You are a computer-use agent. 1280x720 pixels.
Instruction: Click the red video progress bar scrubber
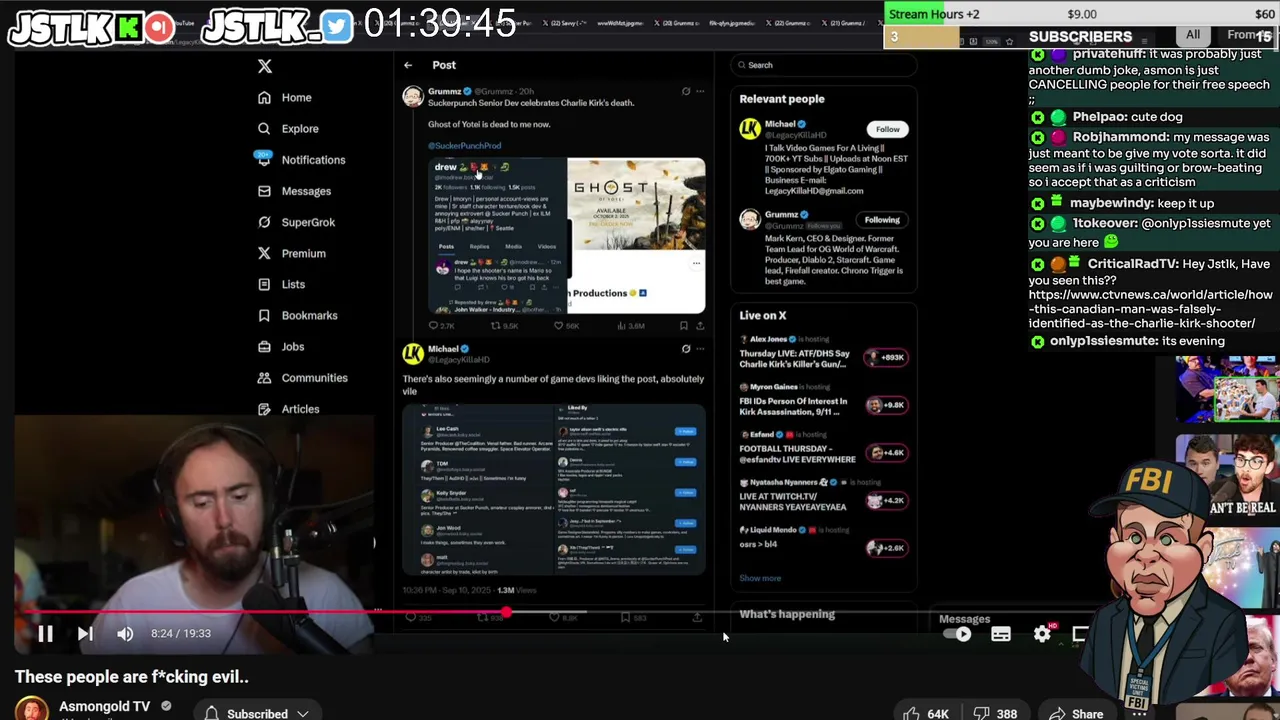click(x=506, y=612)
